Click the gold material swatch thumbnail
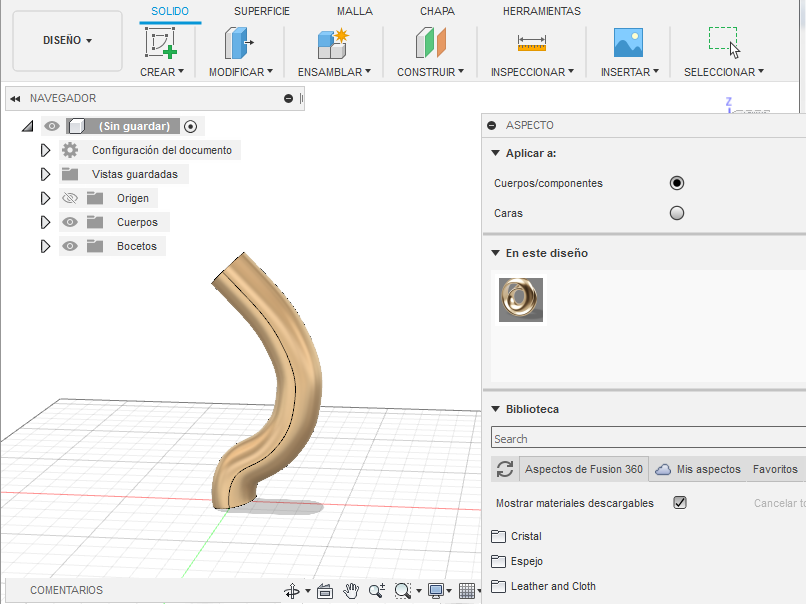 point(521,300)
